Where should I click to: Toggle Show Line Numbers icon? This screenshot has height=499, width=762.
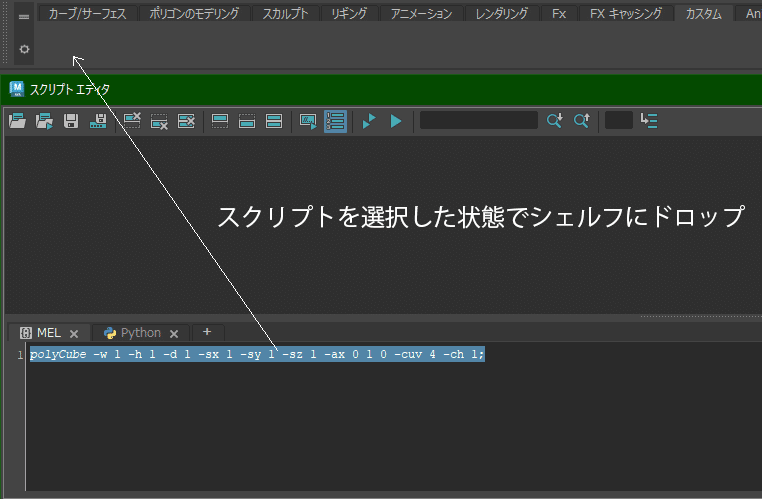tap(335, 121)
